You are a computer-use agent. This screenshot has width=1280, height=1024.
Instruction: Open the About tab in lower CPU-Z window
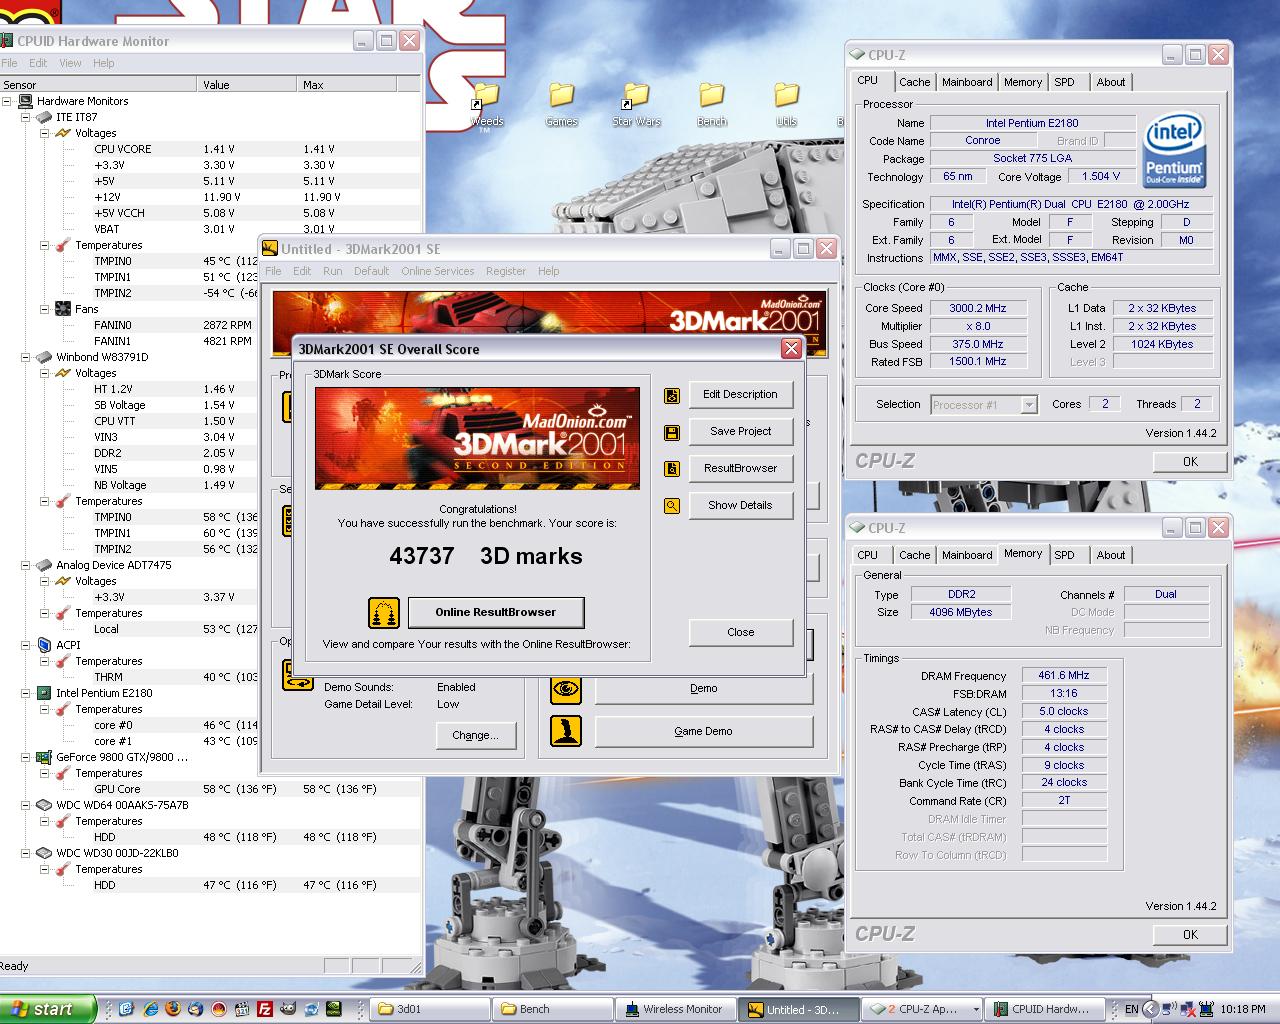(1110, 555)
